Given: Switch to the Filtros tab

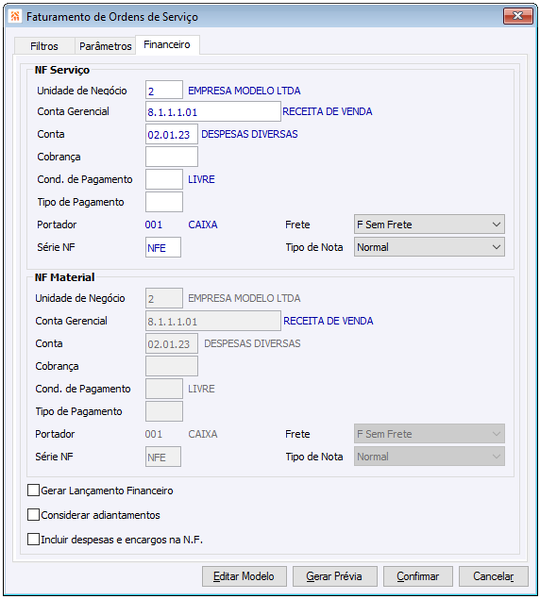Looking at the screenshot, I should (44, 46).
